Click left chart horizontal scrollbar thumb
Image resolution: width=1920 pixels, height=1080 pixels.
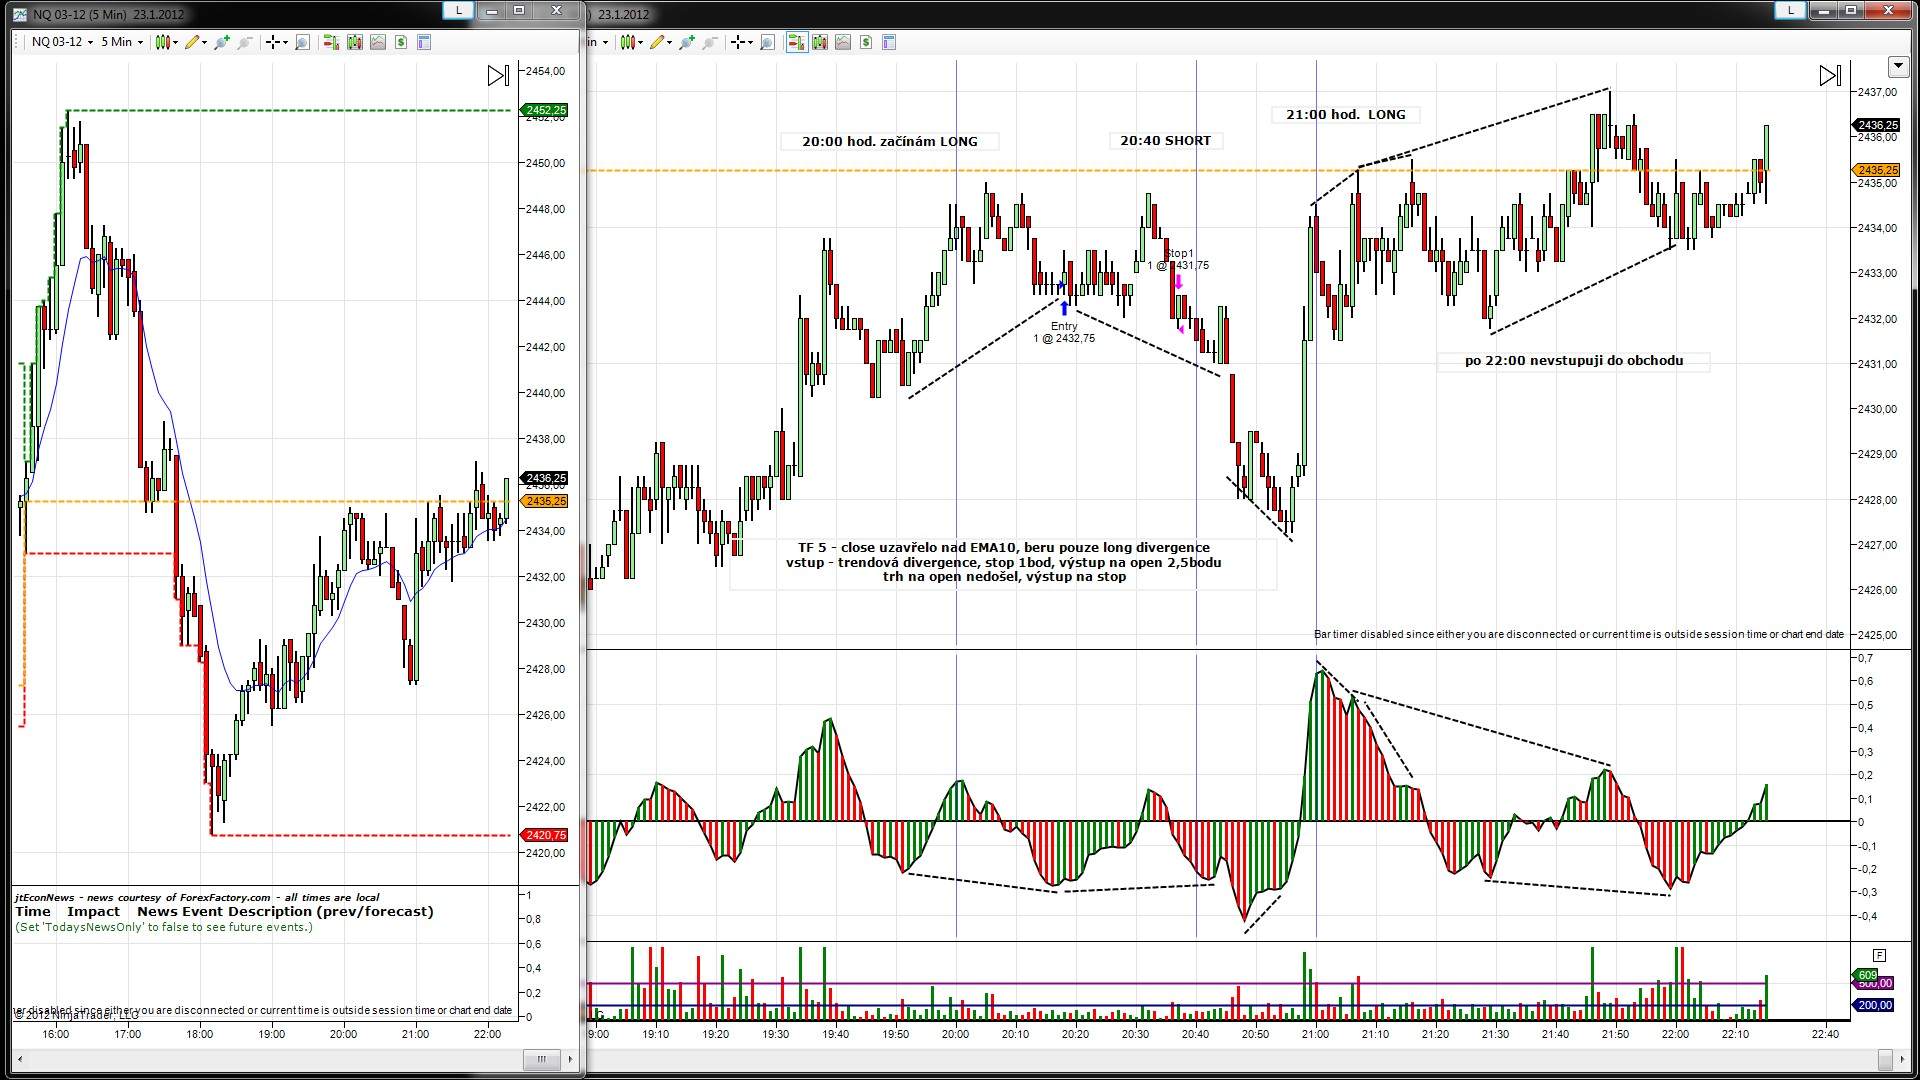click(541, 1059)
